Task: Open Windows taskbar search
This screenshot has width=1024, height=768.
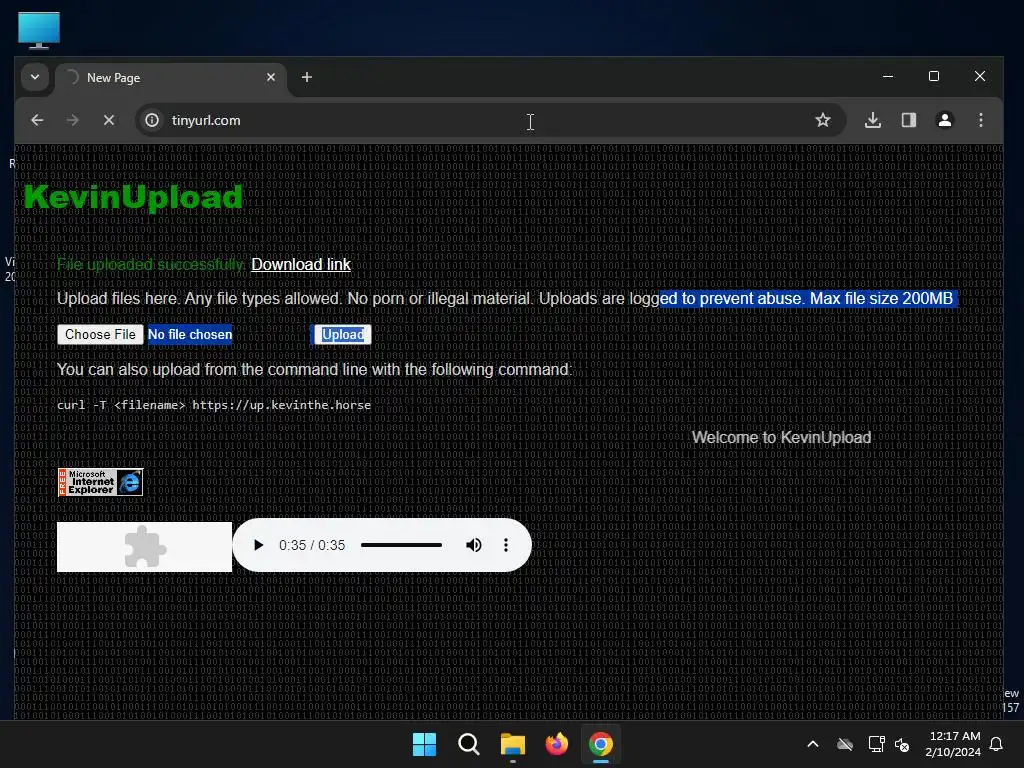Action: (x=469, y=744)
